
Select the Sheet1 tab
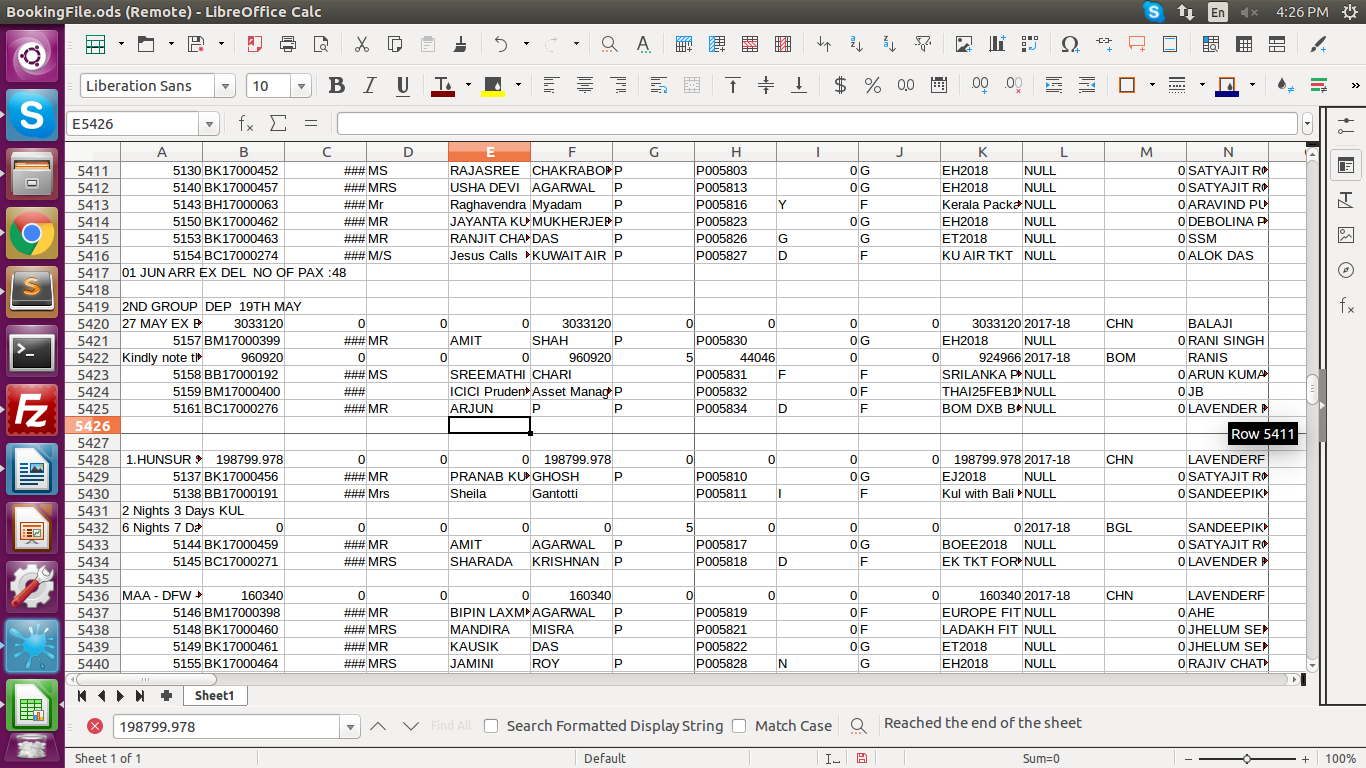214,695
